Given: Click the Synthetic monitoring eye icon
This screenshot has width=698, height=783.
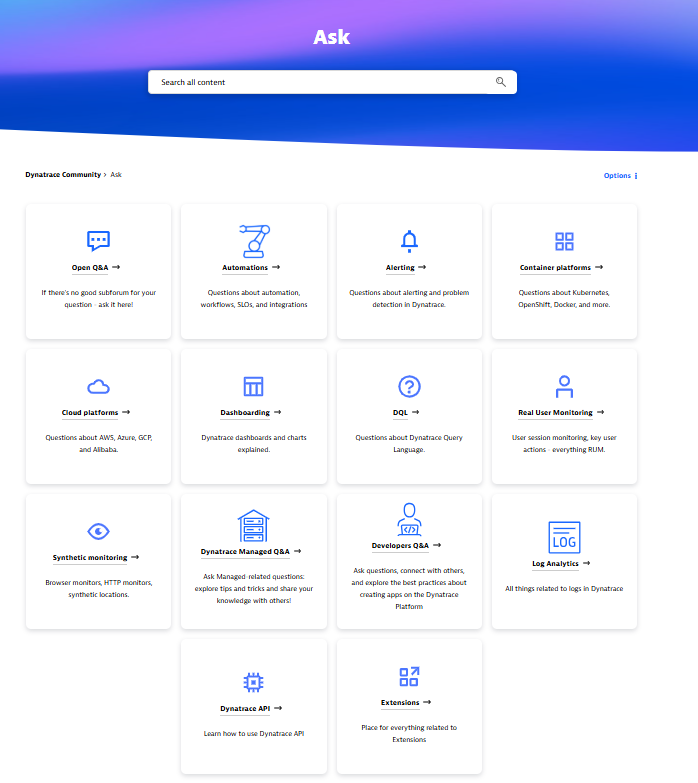Looking at the screenshot, I should 98,531.
